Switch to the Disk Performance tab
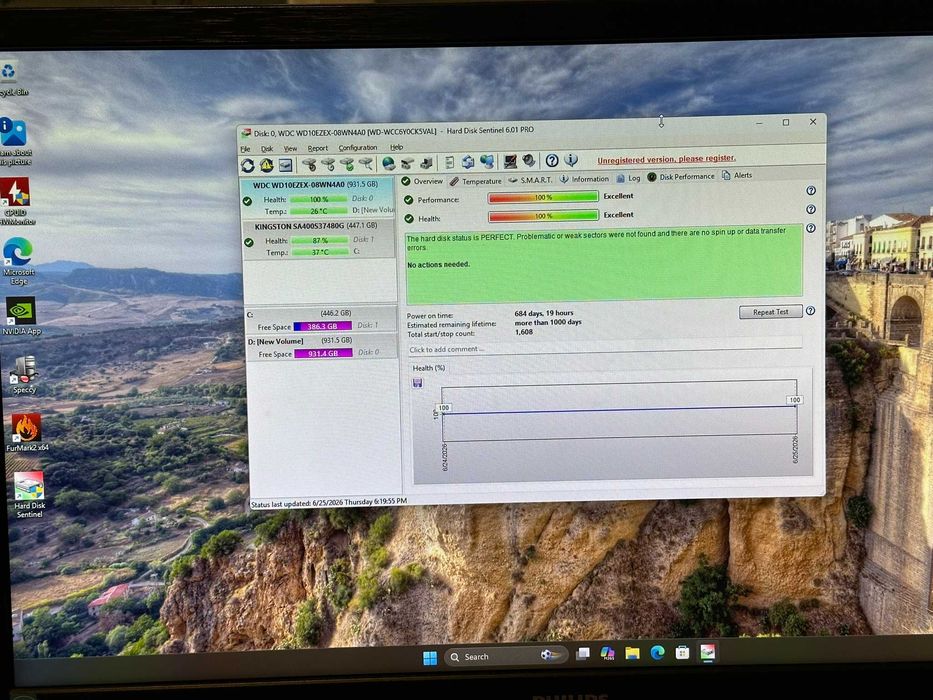Image resolution: width=933 pixels, height=700 pixels. pos(681,177)
